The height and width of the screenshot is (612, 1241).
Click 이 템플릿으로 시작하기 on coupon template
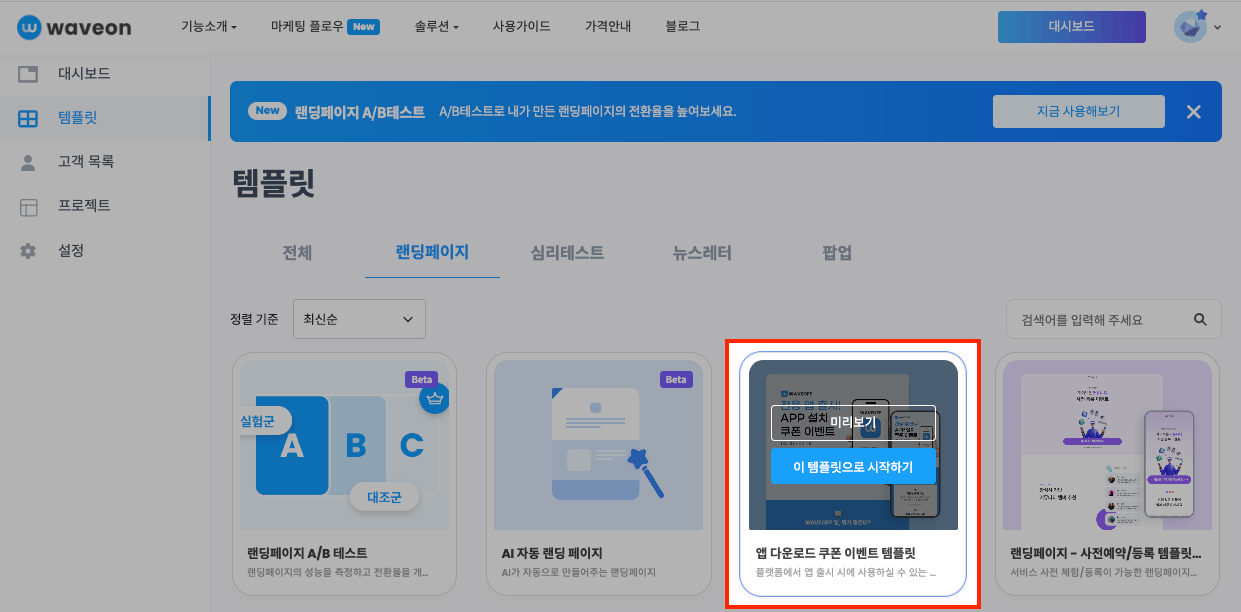pyautogui.click(x=851, y=469)
